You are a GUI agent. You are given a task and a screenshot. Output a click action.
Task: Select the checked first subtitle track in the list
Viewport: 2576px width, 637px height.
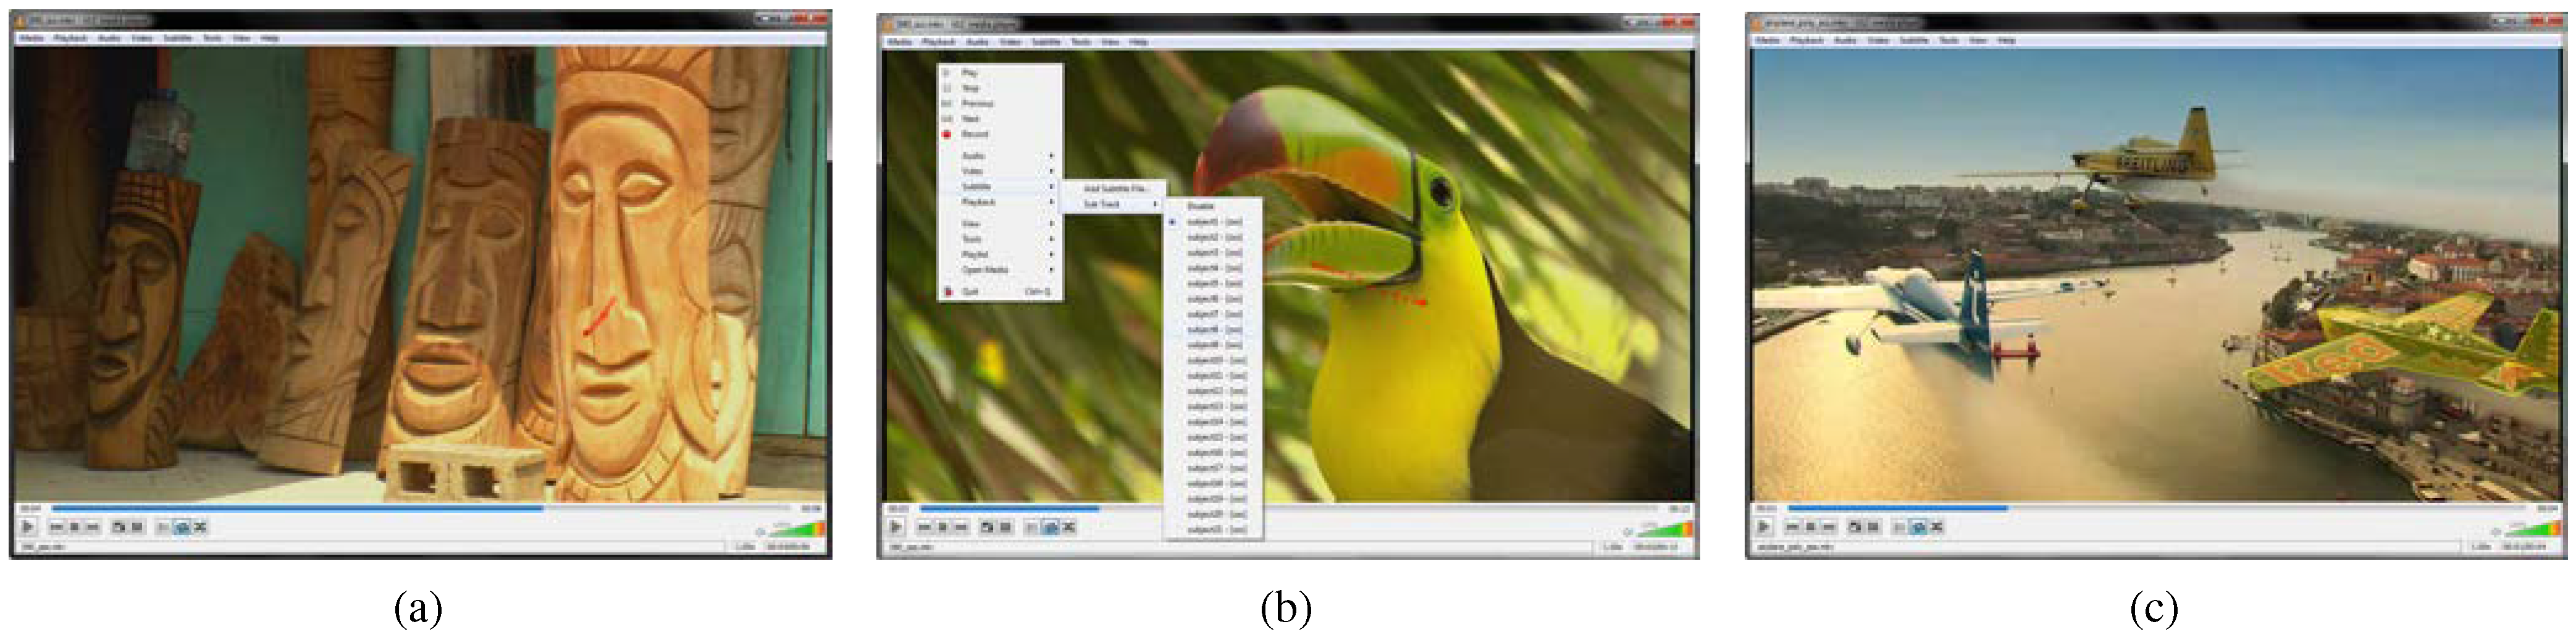tap(1214, 222)
